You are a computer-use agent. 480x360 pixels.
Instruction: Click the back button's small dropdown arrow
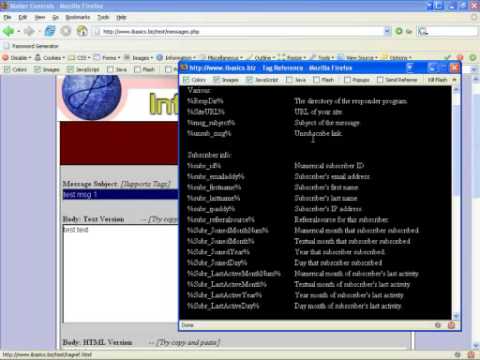coord(19,31)
